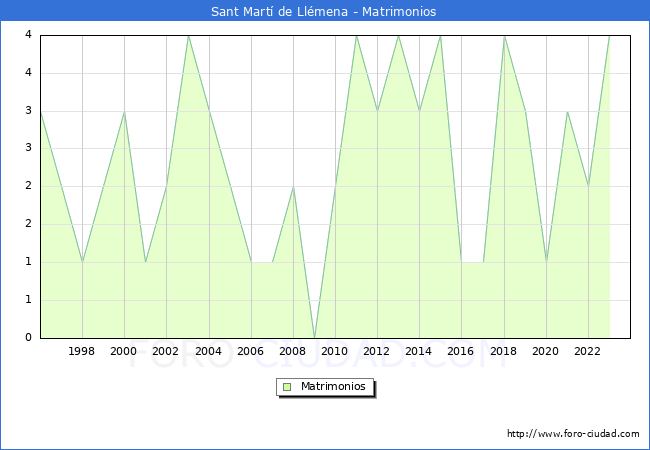Click the 2008 x-axis label
This screenshot has height=450, width=650.
[292, 351]
